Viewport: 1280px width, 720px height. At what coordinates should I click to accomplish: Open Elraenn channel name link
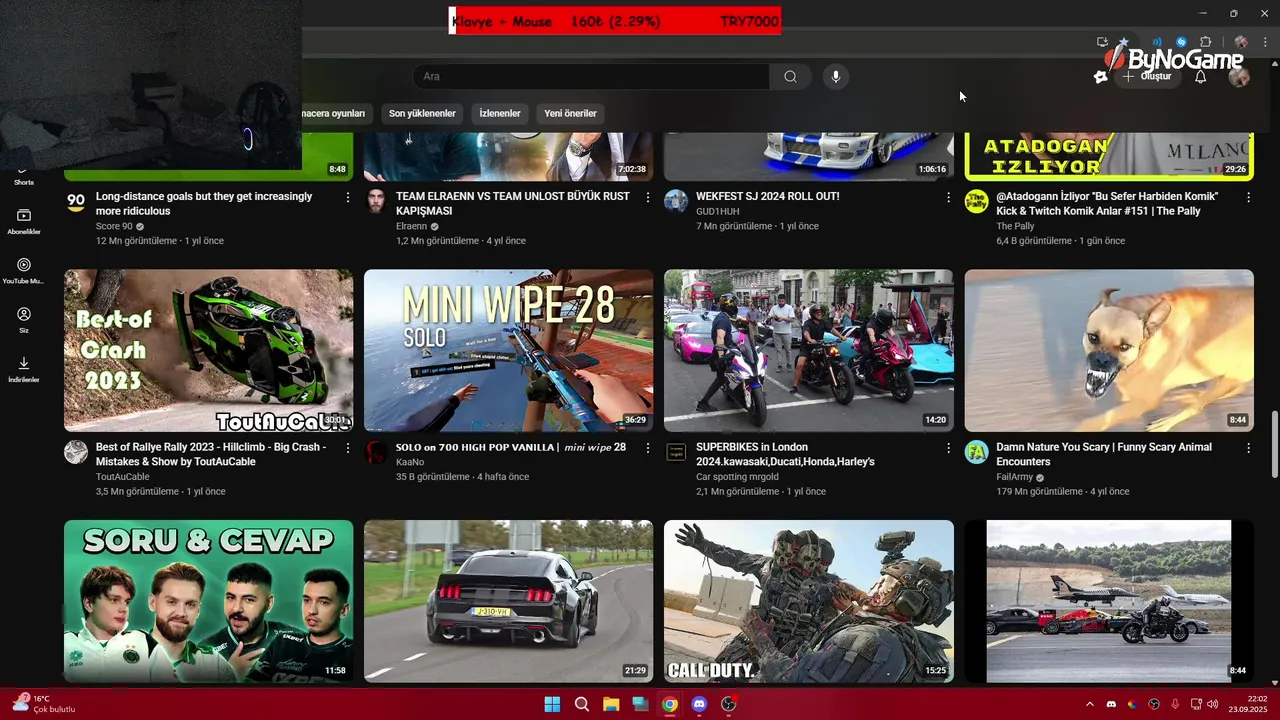coord(411,227)
